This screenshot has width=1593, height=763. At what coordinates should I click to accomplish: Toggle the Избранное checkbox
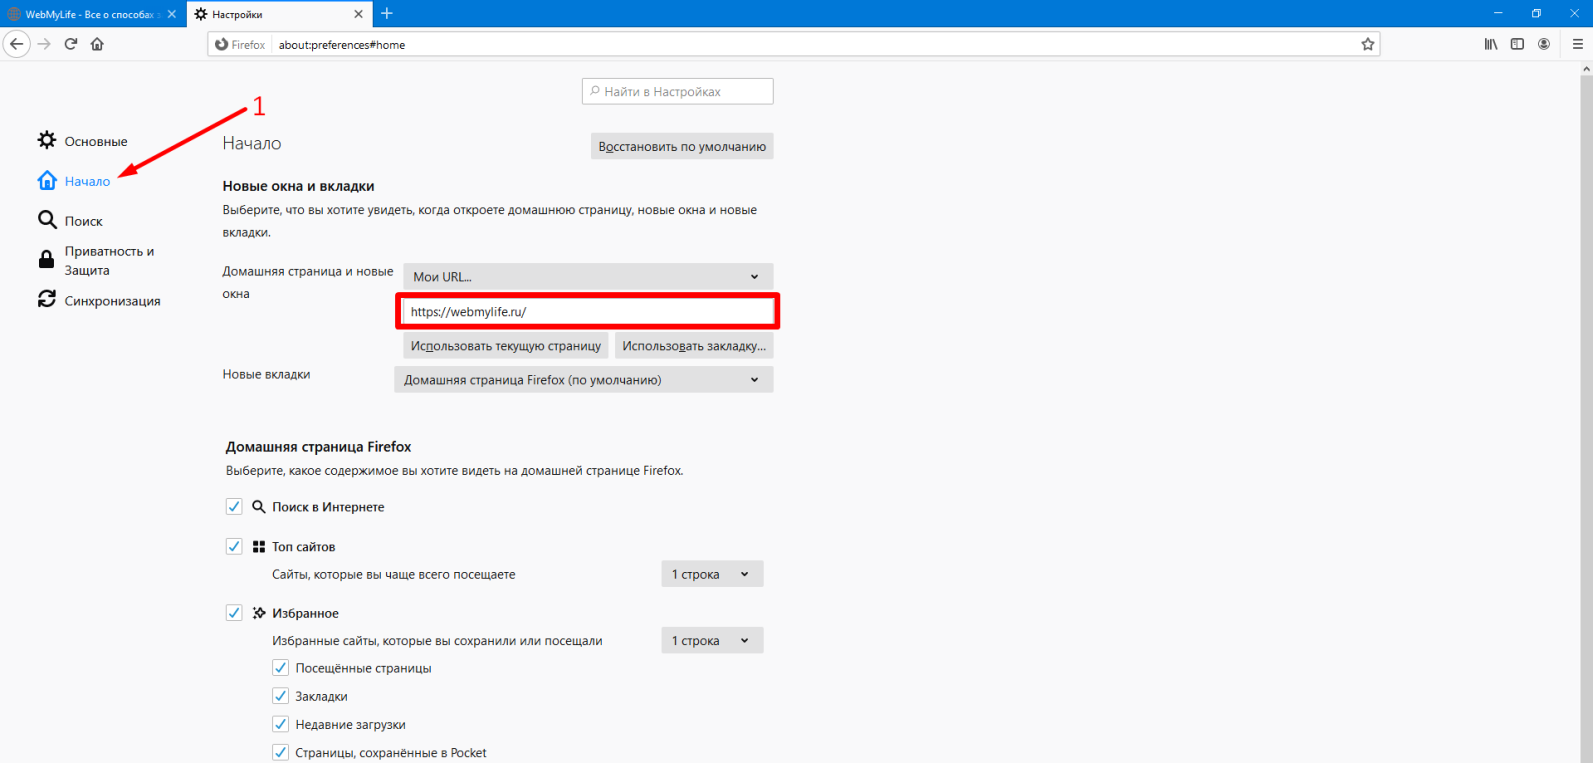tap(234, 613)
